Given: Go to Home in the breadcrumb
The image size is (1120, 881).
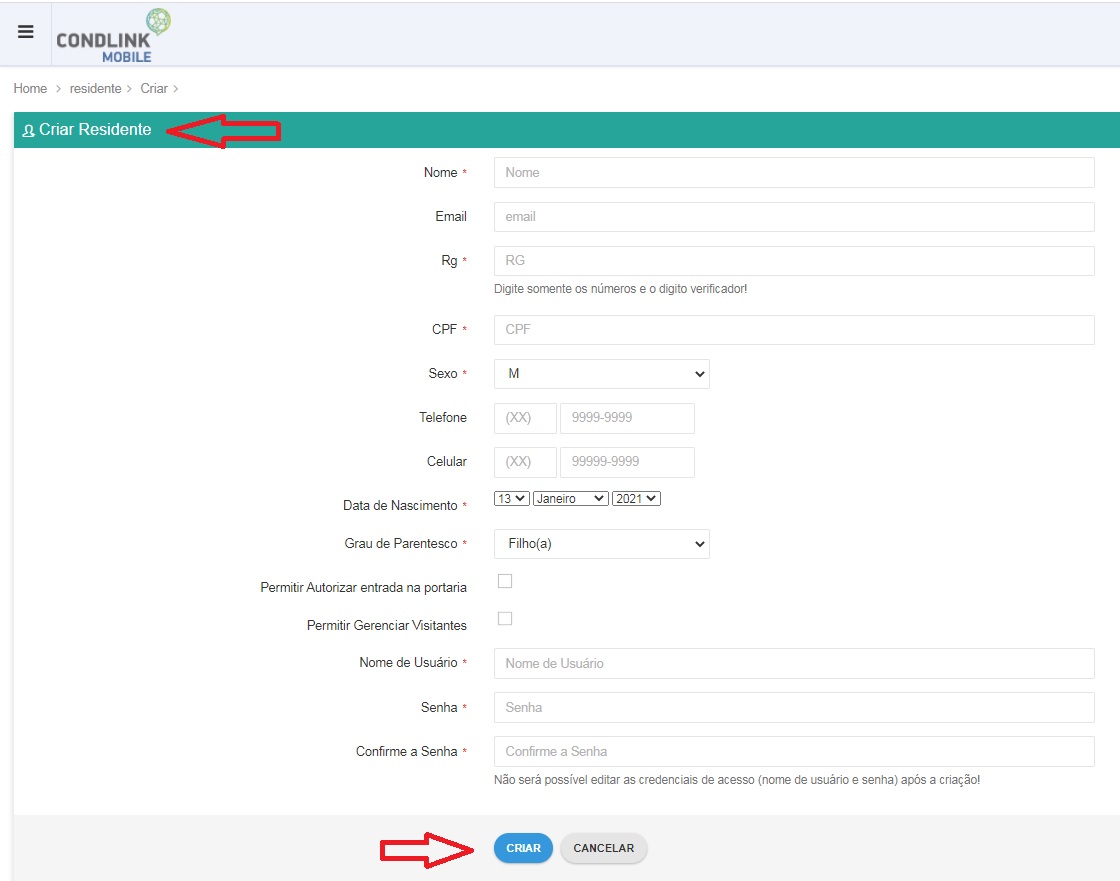Looking at the screenshot, I should (30, 89).
